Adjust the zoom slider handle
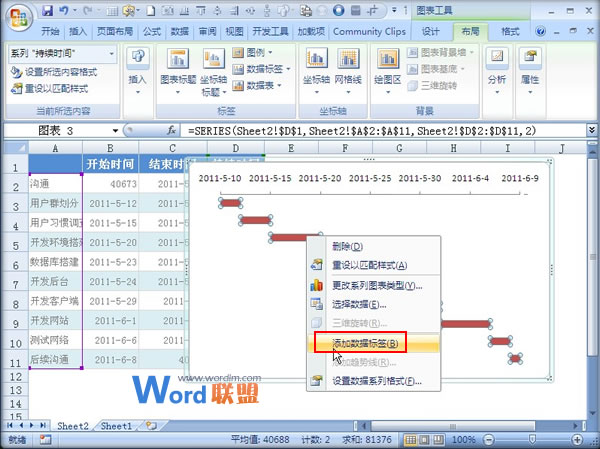The width and height of the screenshot is (600, 449). (x=532, y=439)
